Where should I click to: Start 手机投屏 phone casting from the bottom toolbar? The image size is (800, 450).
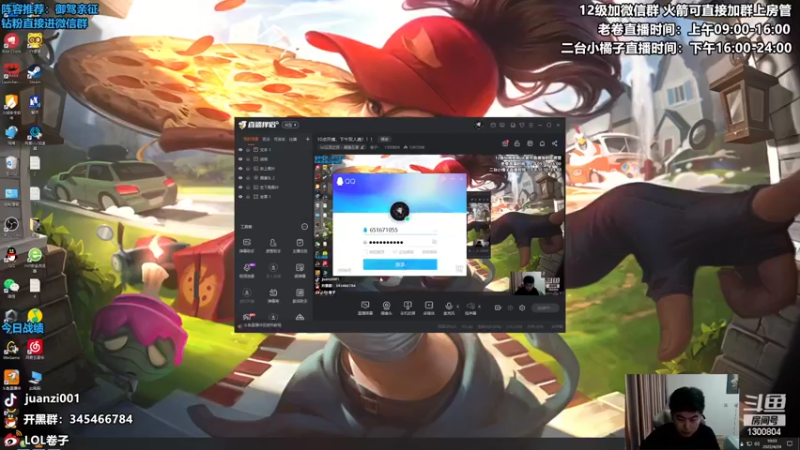point(408,308)
